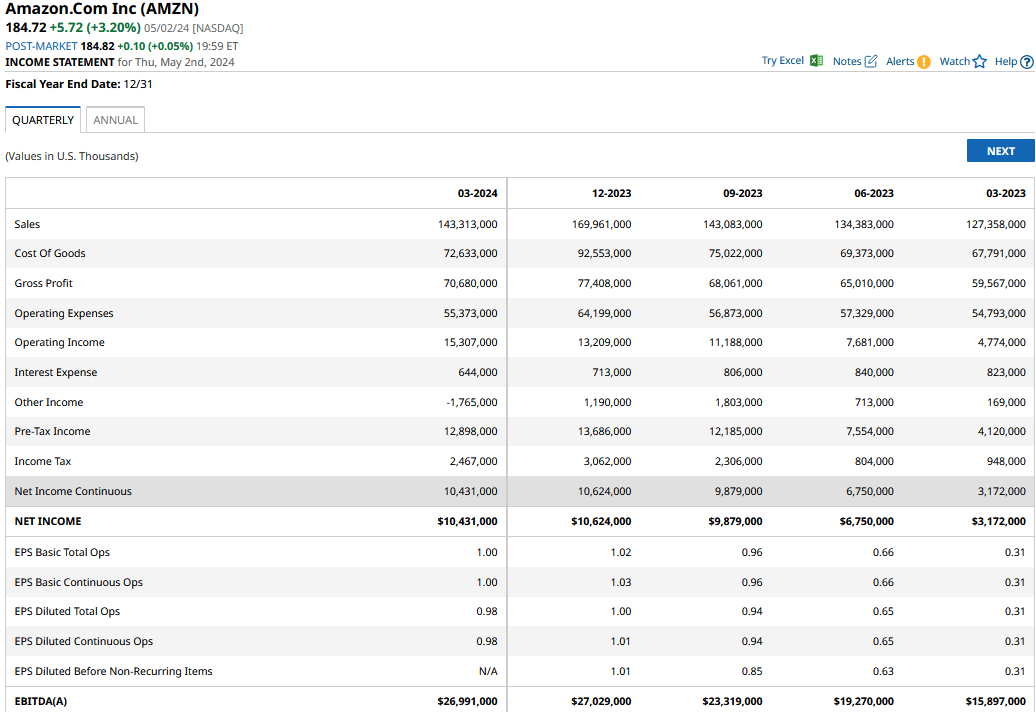The image size is (1036, 712).
Task: Click the orange Alerts exclamation icon
Action: point(923,62)
